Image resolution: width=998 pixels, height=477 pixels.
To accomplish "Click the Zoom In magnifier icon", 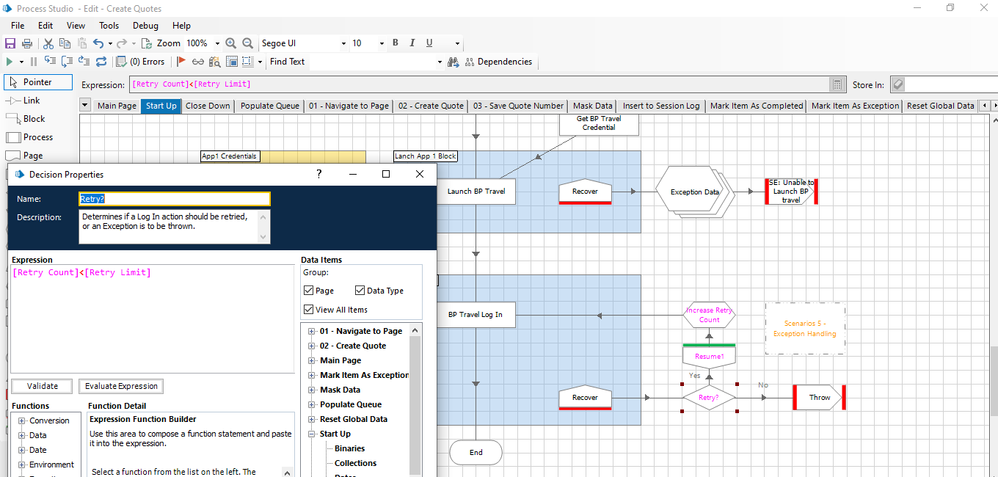I will pyautogui.click(x=230, y=44).
